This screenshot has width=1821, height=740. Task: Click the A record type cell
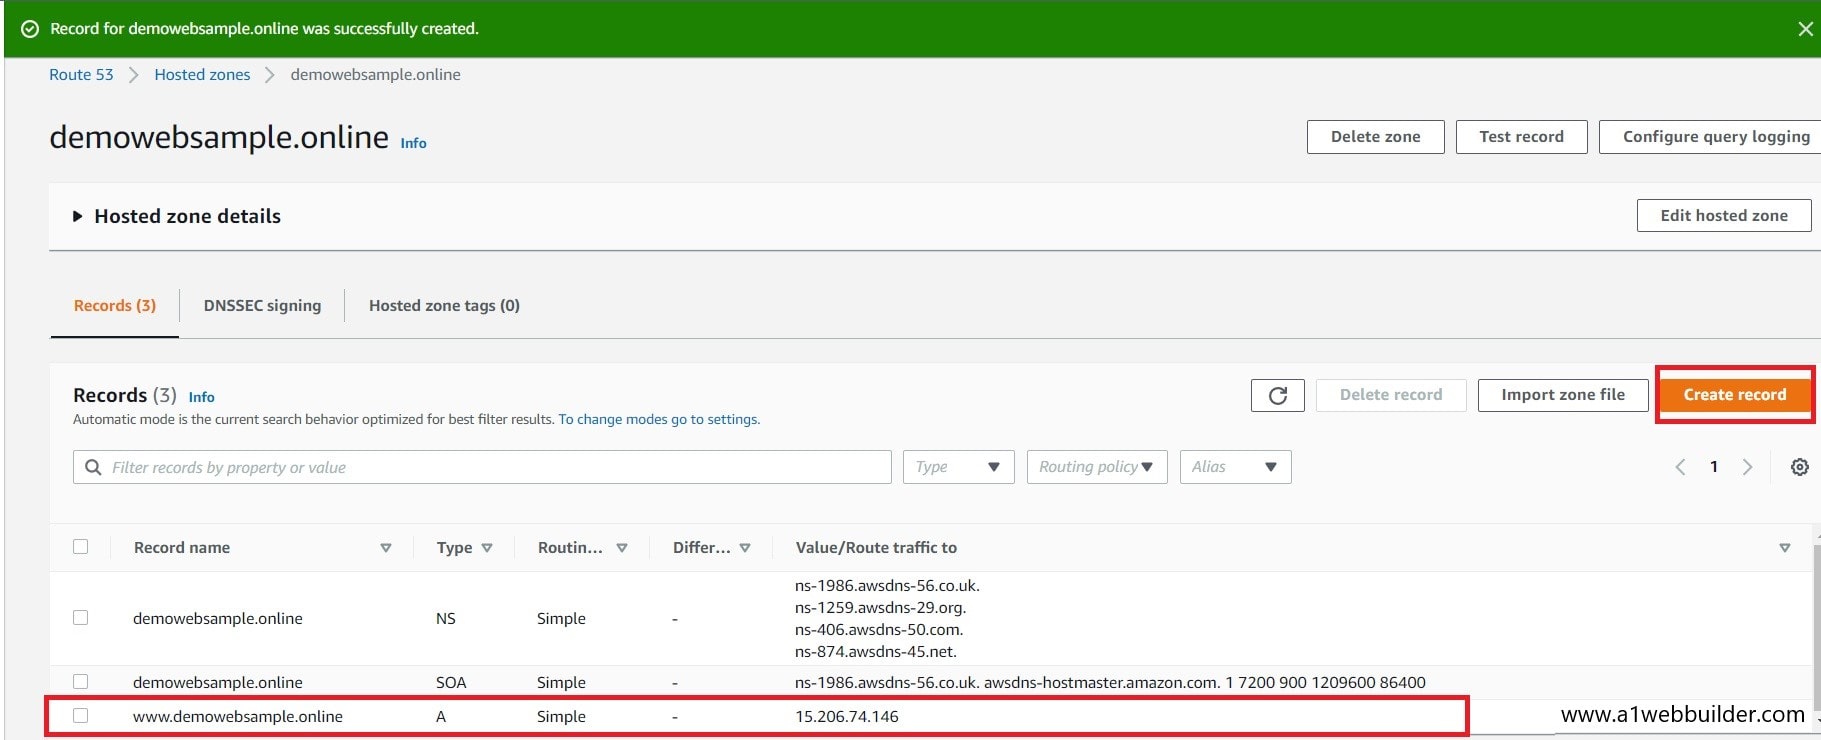tap(441, 717)
